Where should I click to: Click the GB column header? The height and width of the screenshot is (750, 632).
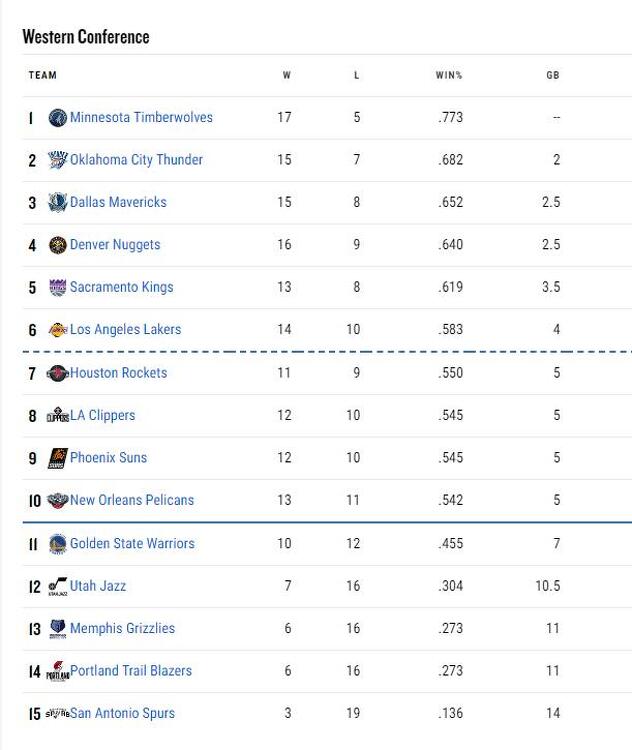tap(553, 76)
